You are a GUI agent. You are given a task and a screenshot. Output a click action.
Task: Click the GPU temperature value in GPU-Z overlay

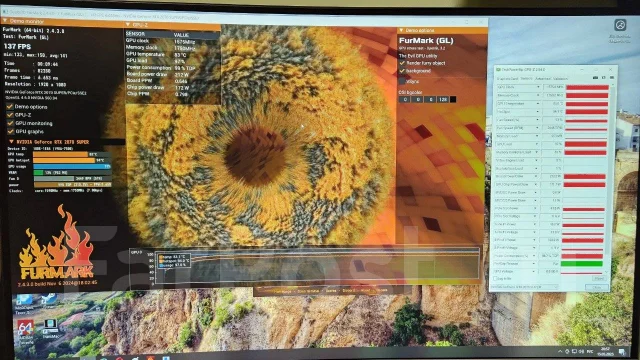pos(180,55)
